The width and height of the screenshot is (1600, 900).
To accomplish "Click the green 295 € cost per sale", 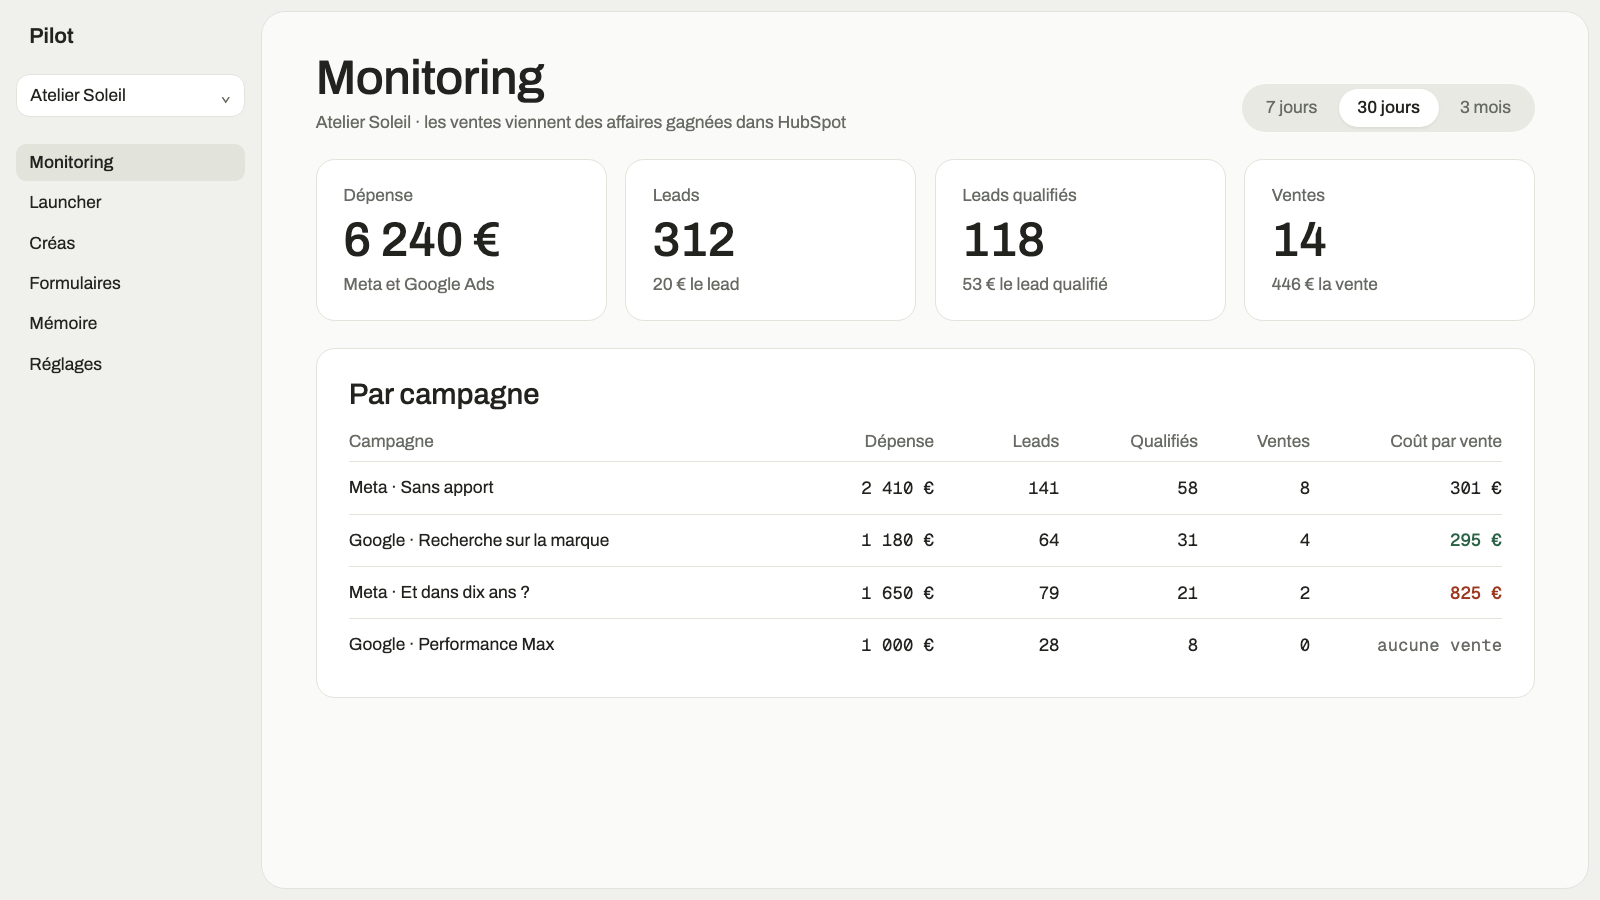I will (x=1475, y=540).
